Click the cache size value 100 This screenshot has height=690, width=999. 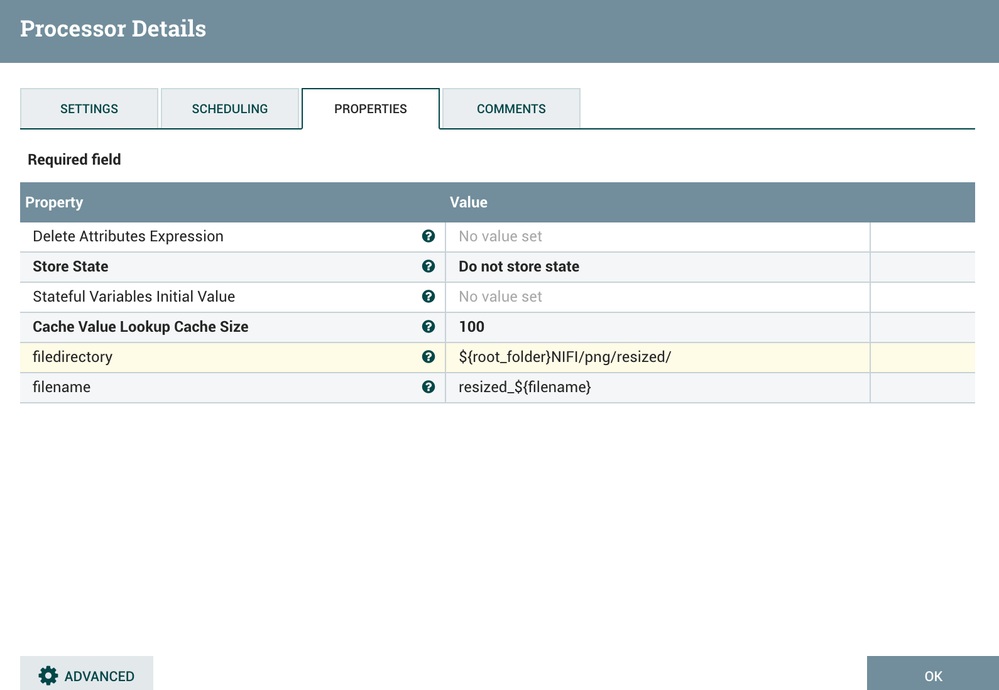[472, 327]
